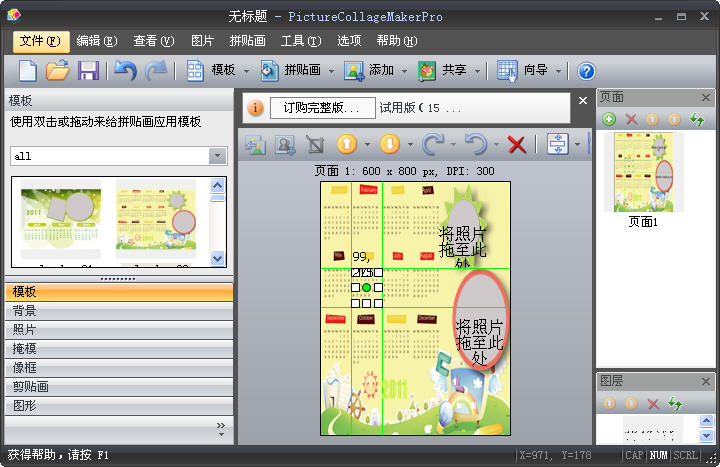The width and height of the screenshot is (720, 467).
Task: Click the 拼贴画 collage toolbar icon
Action: tap(269, 71)
